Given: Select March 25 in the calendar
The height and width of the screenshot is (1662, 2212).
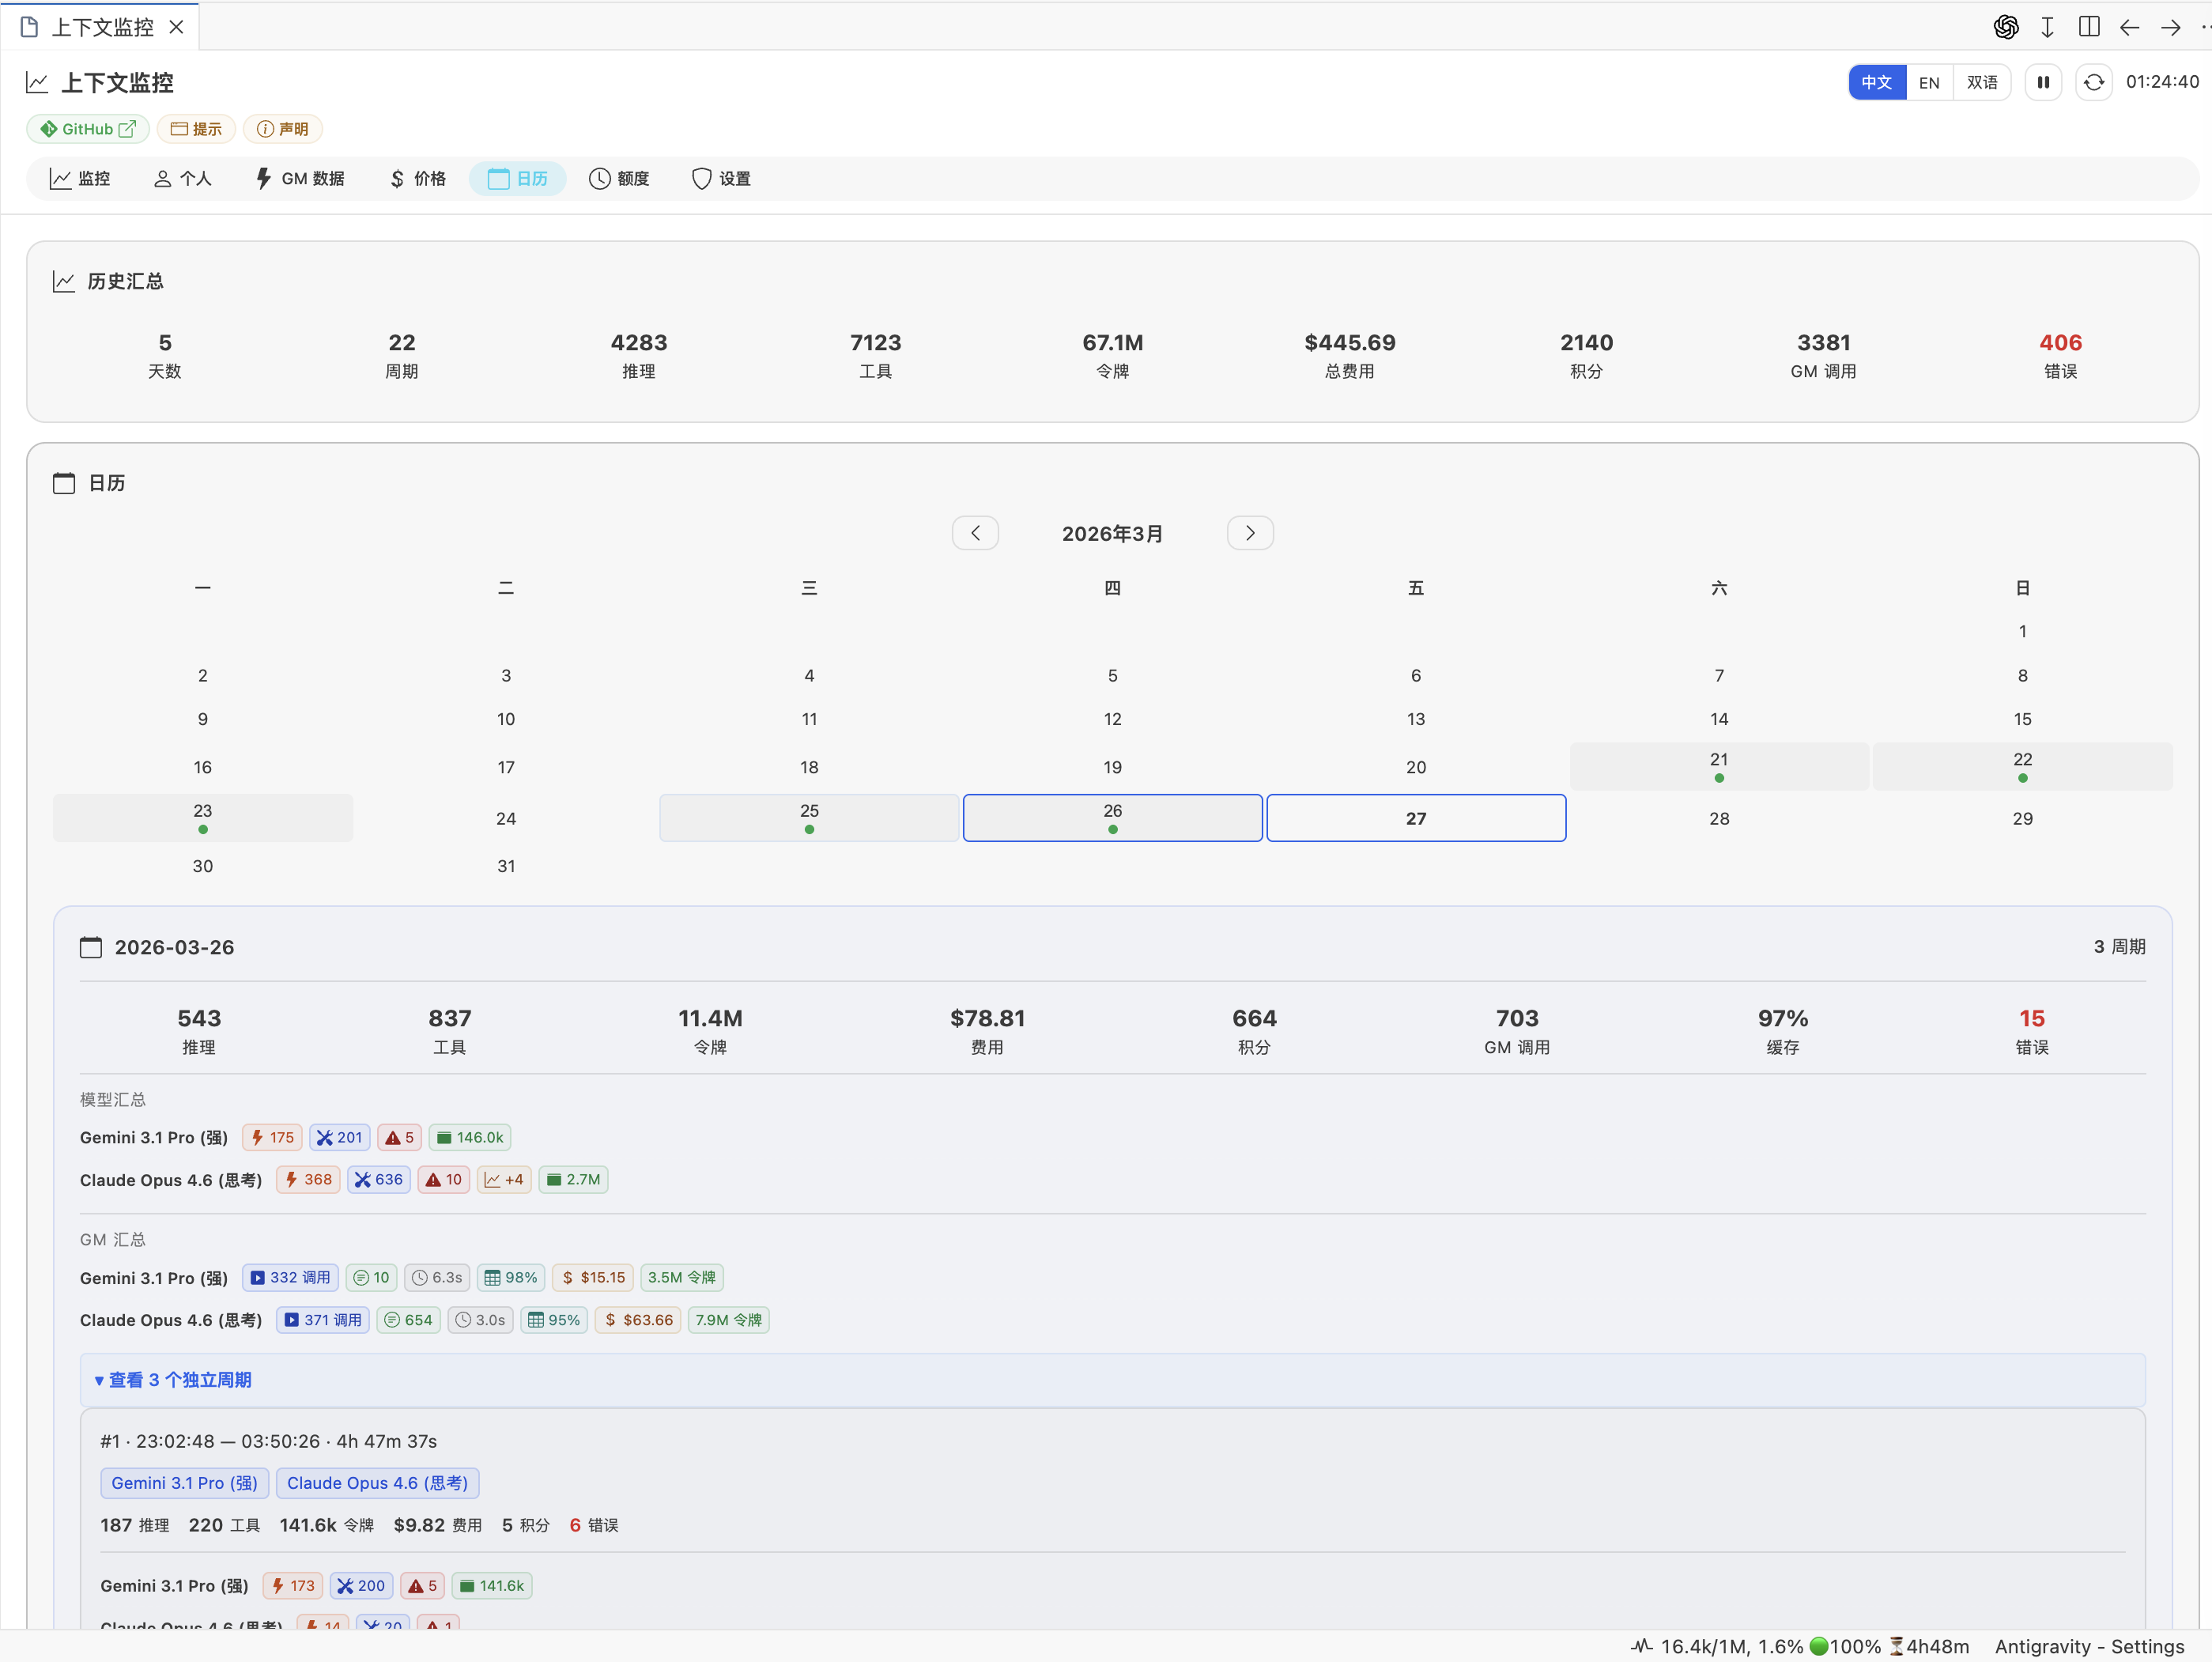Looking at the screenshot, I should pos(809,818).
